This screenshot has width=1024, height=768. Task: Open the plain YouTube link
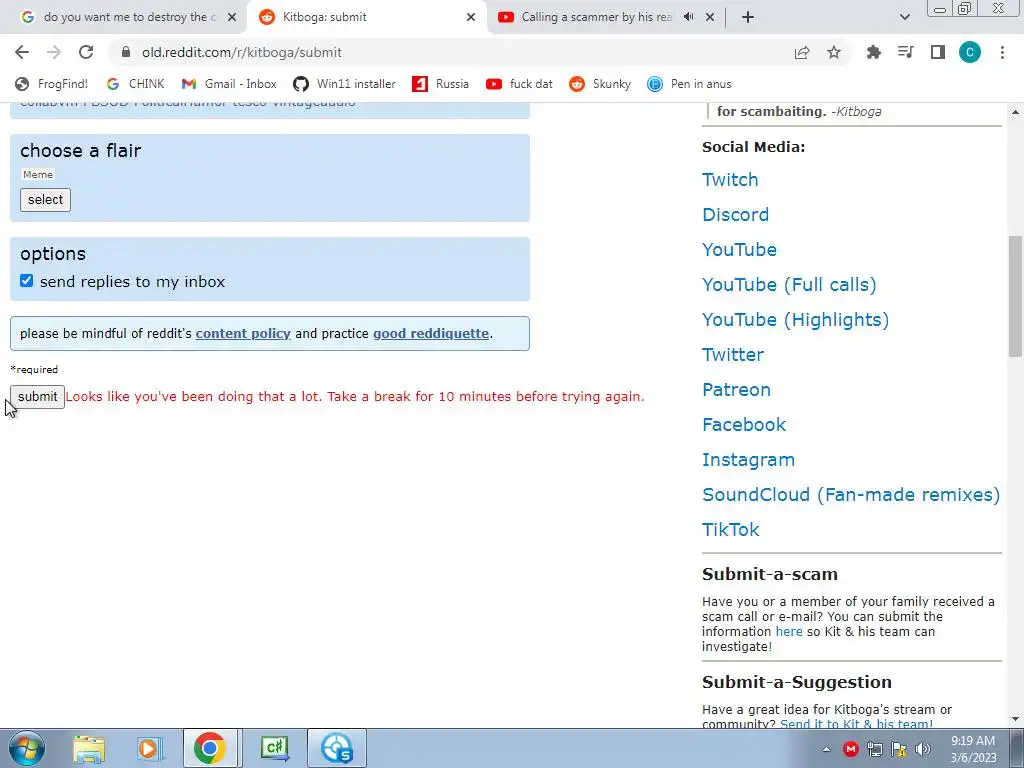pyautogui.click(x=739, y=249)
